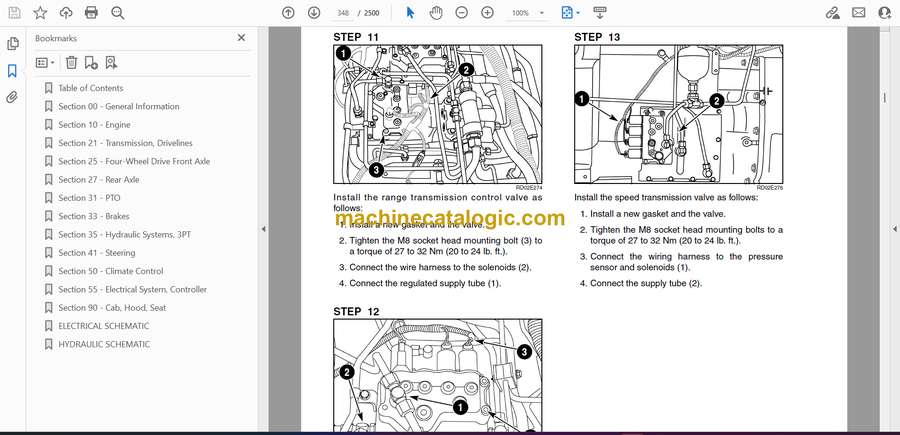Click 'Connect the regulated supply tube (1).' text
This screenshot has height=435, width=900.
click(x=425, y=283)
